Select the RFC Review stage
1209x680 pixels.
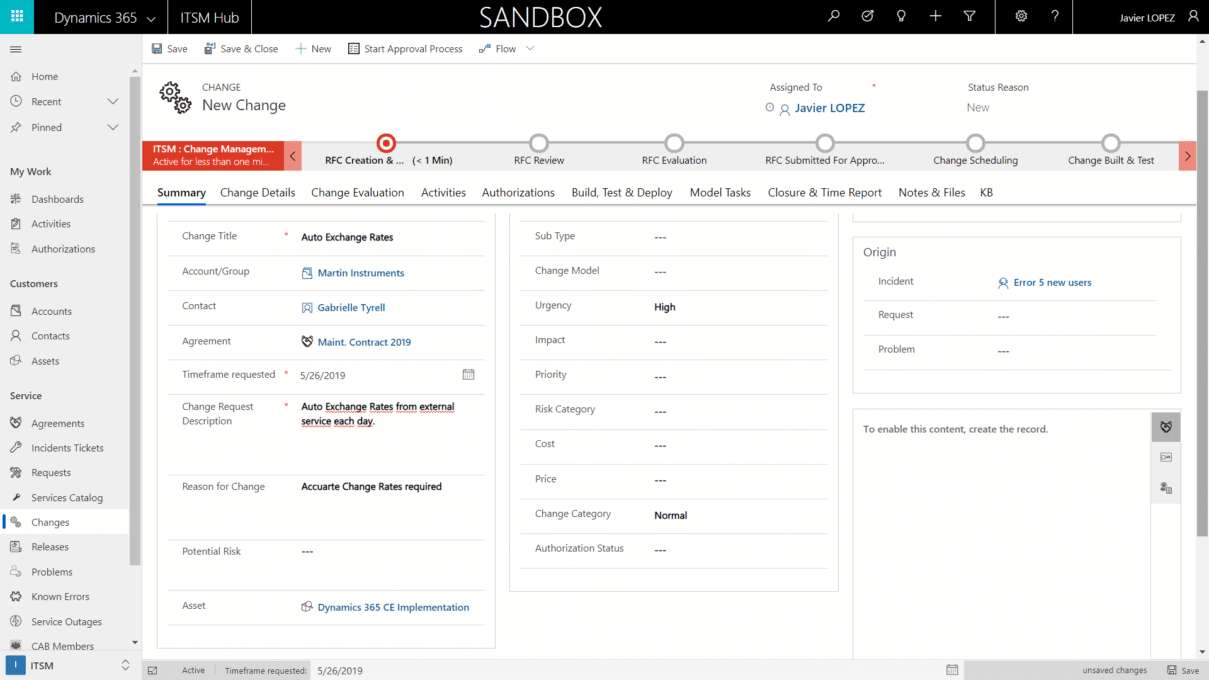point(539,143)
